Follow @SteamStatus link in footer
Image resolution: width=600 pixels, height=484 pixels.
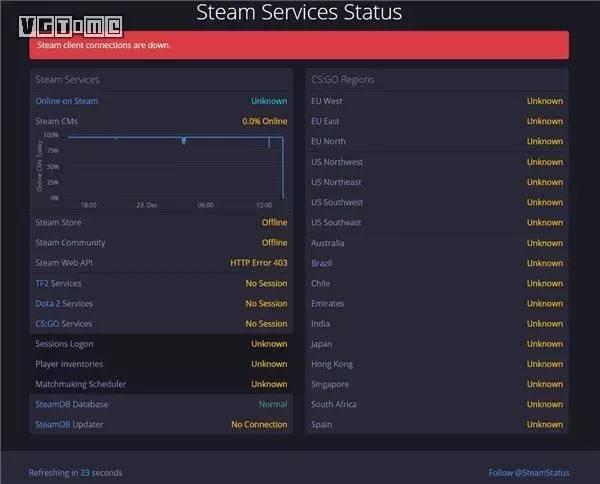pos(528,473)
